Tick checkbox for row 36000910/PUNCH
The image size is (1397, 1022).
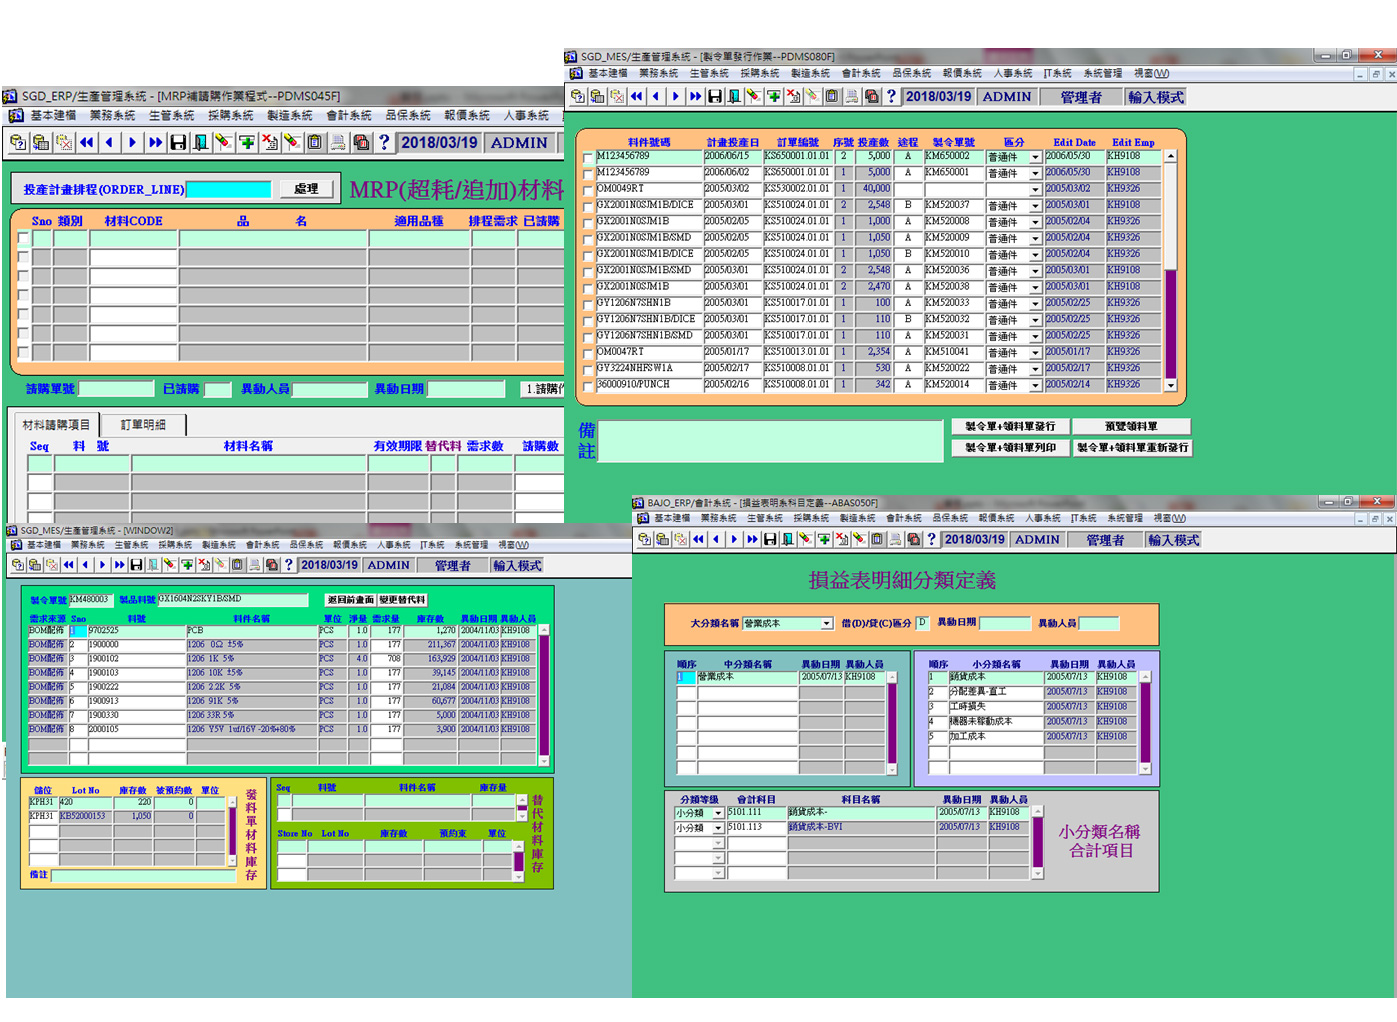pyautogui.click(x=588, y=386)
